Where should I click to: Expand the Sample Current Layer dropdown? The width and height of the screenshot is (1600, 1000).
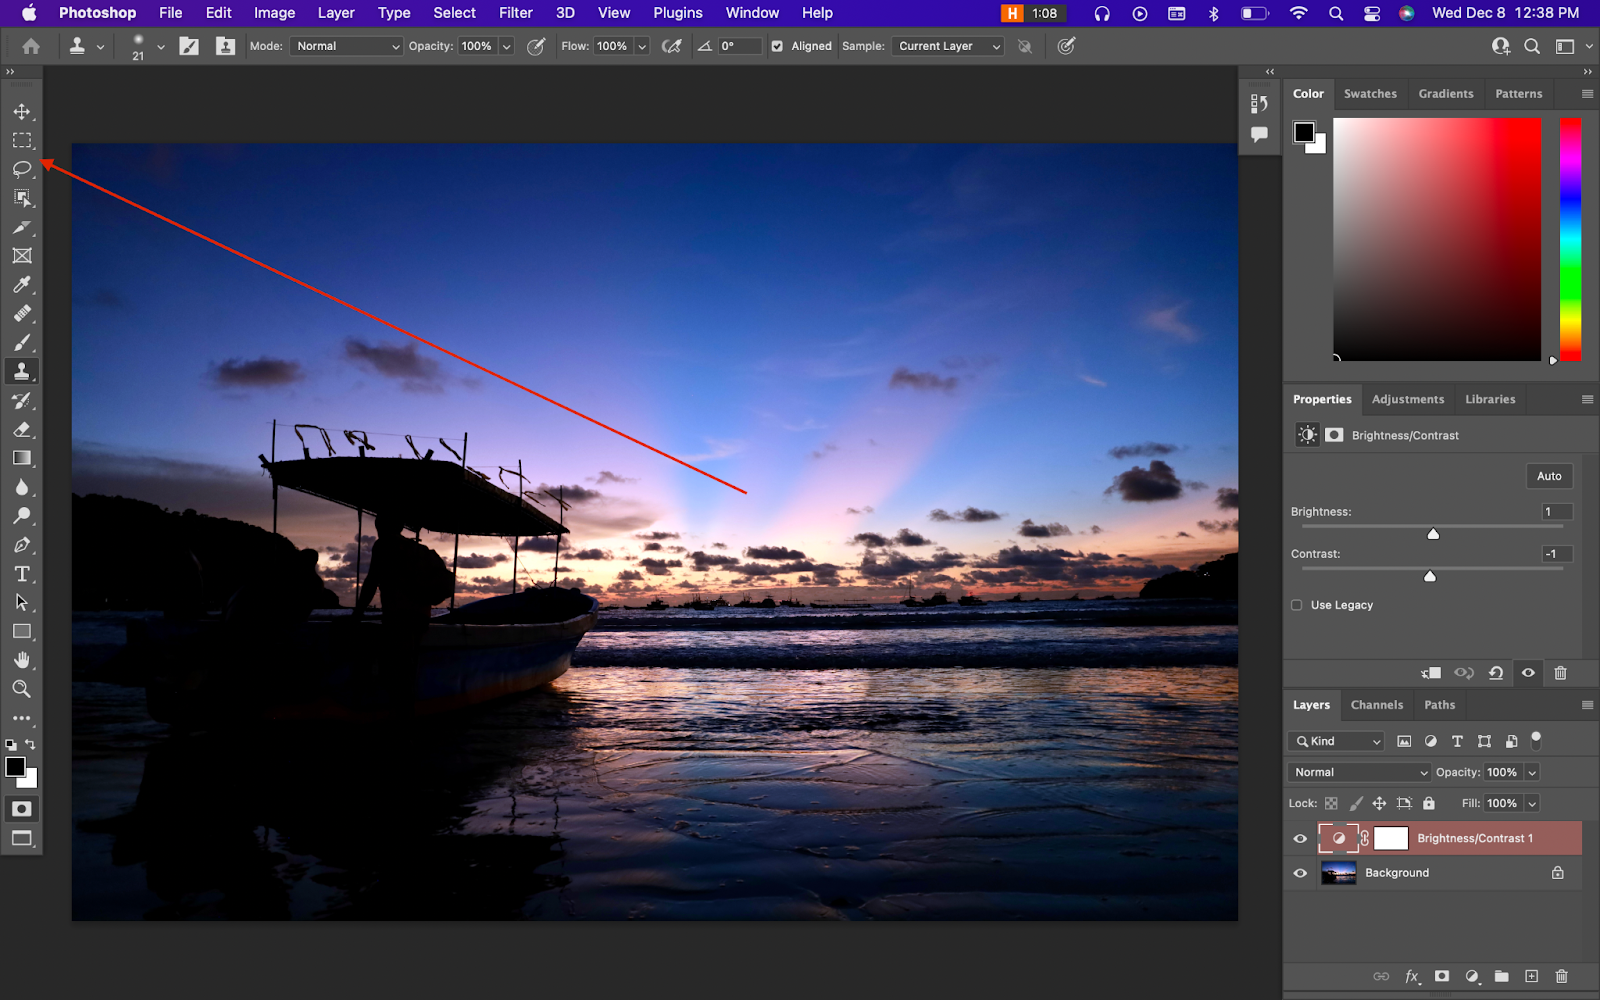pos(947,46)
